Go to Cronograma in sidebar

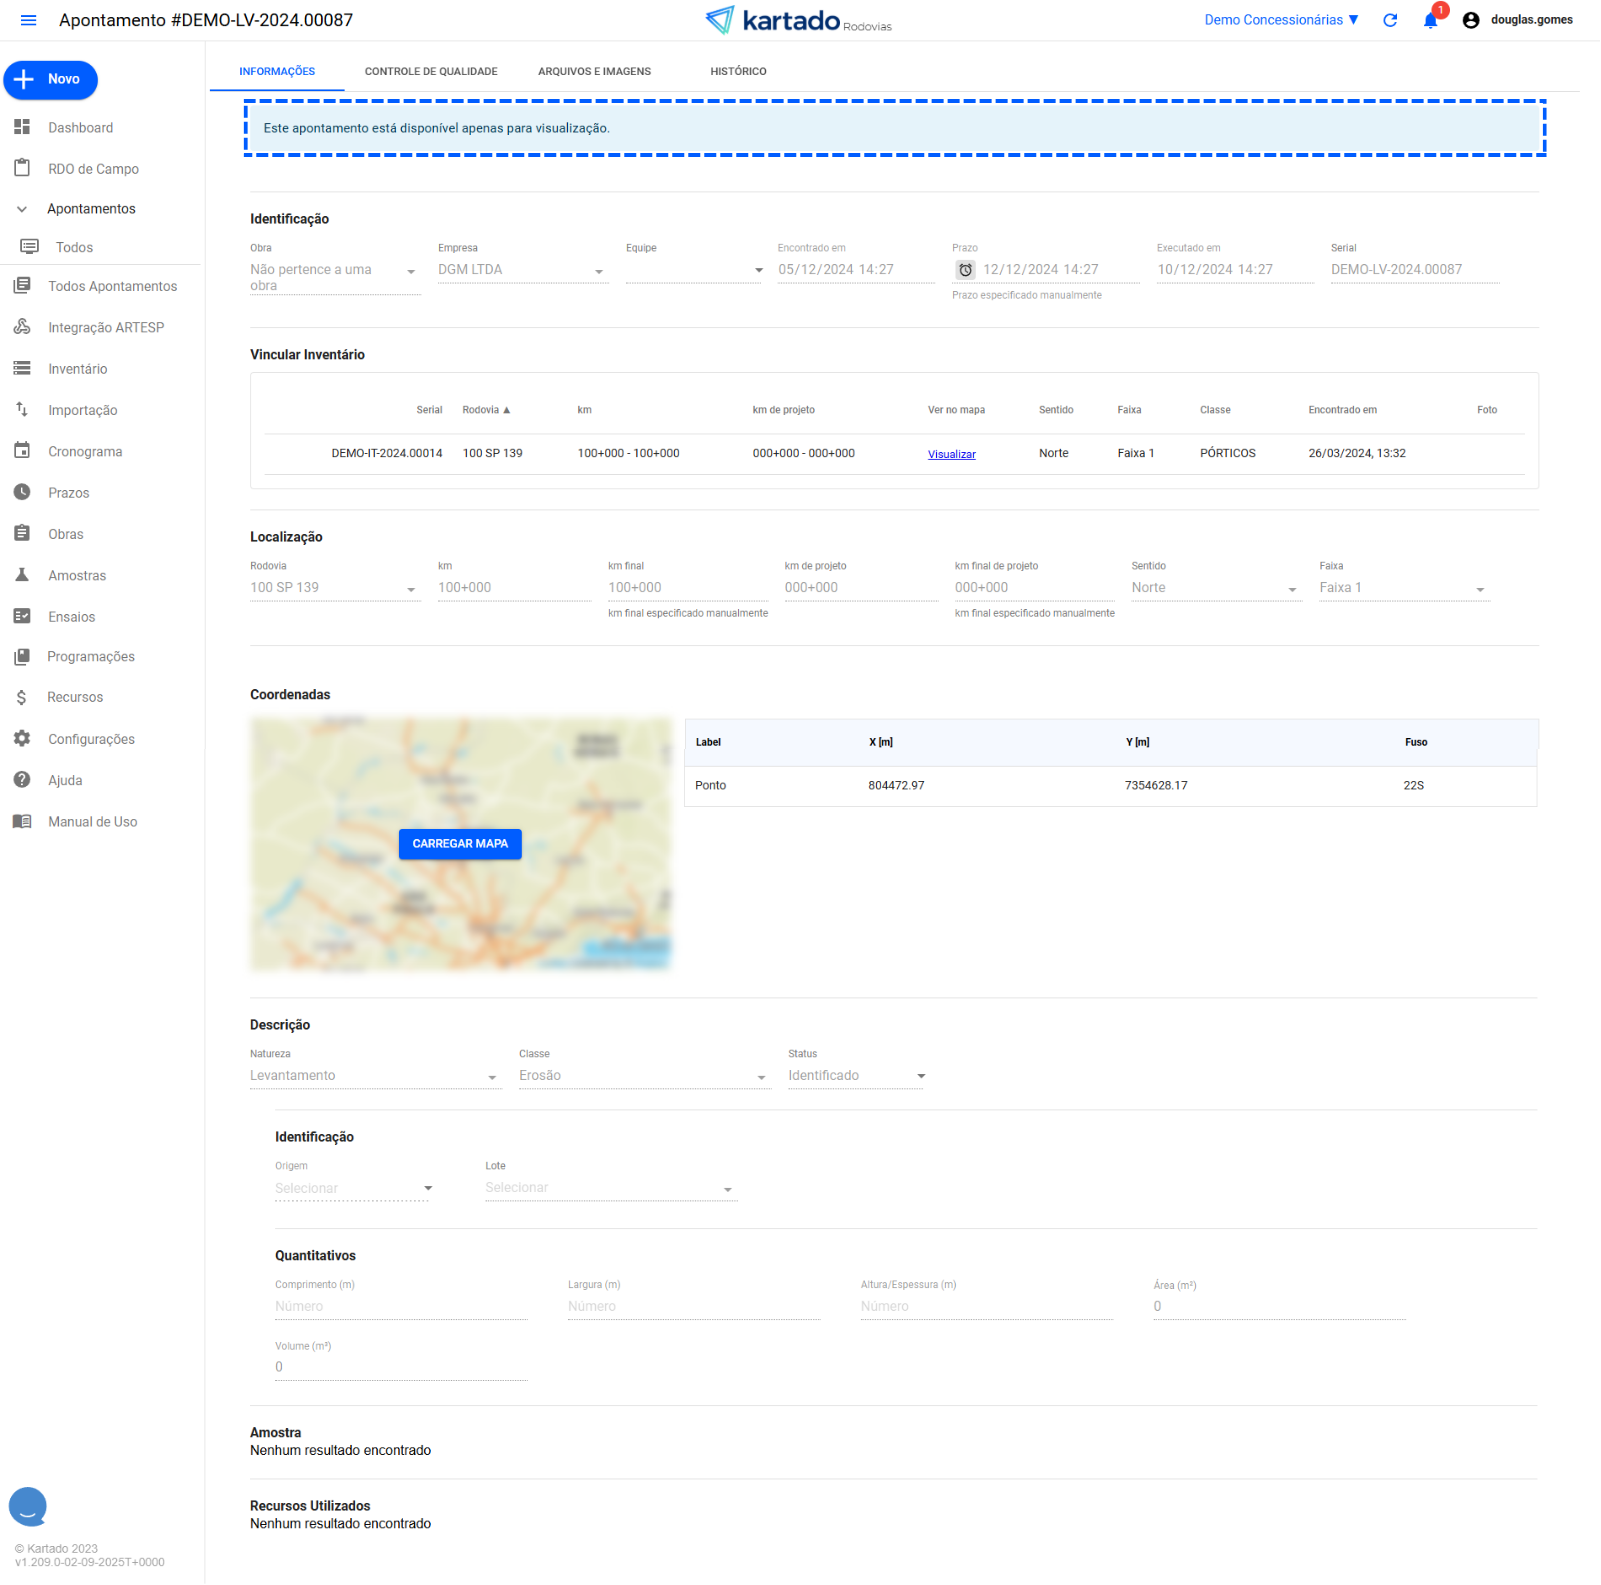(x=85, y=452)
